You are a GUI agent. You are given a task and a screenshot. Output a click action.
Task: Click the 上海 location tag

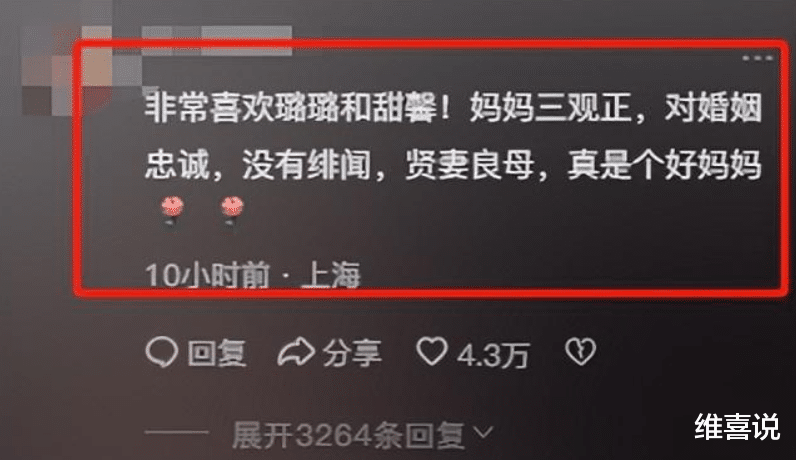pyautogui.click(x=330, y=275)
